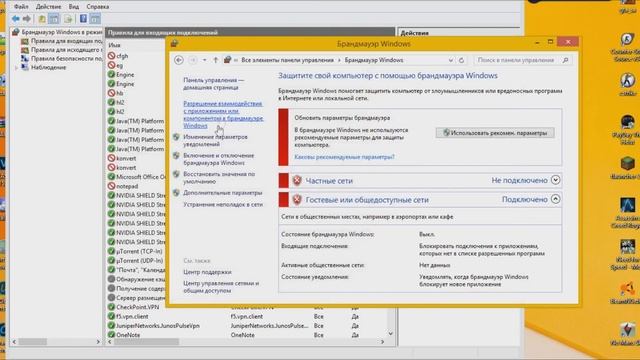Click the 'JuniperNetworks.JunosPulse...' group column cell

tap(269, 326)
